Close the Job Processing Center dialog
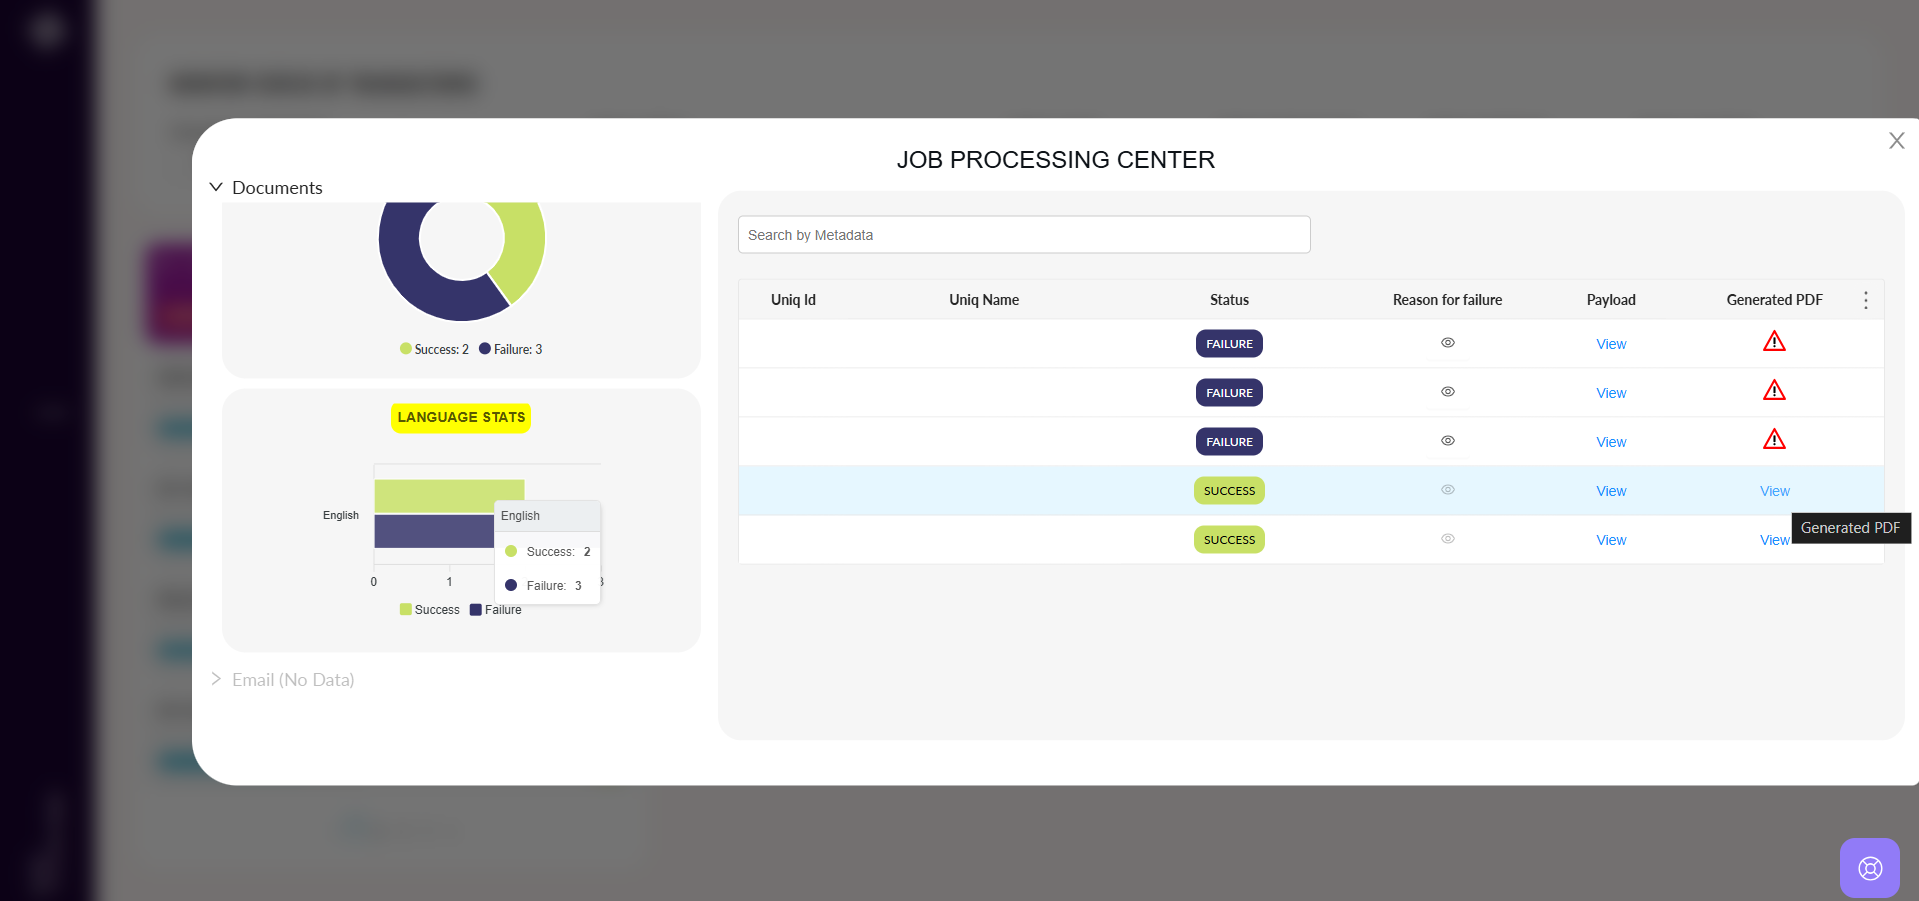 (1896, 141)
